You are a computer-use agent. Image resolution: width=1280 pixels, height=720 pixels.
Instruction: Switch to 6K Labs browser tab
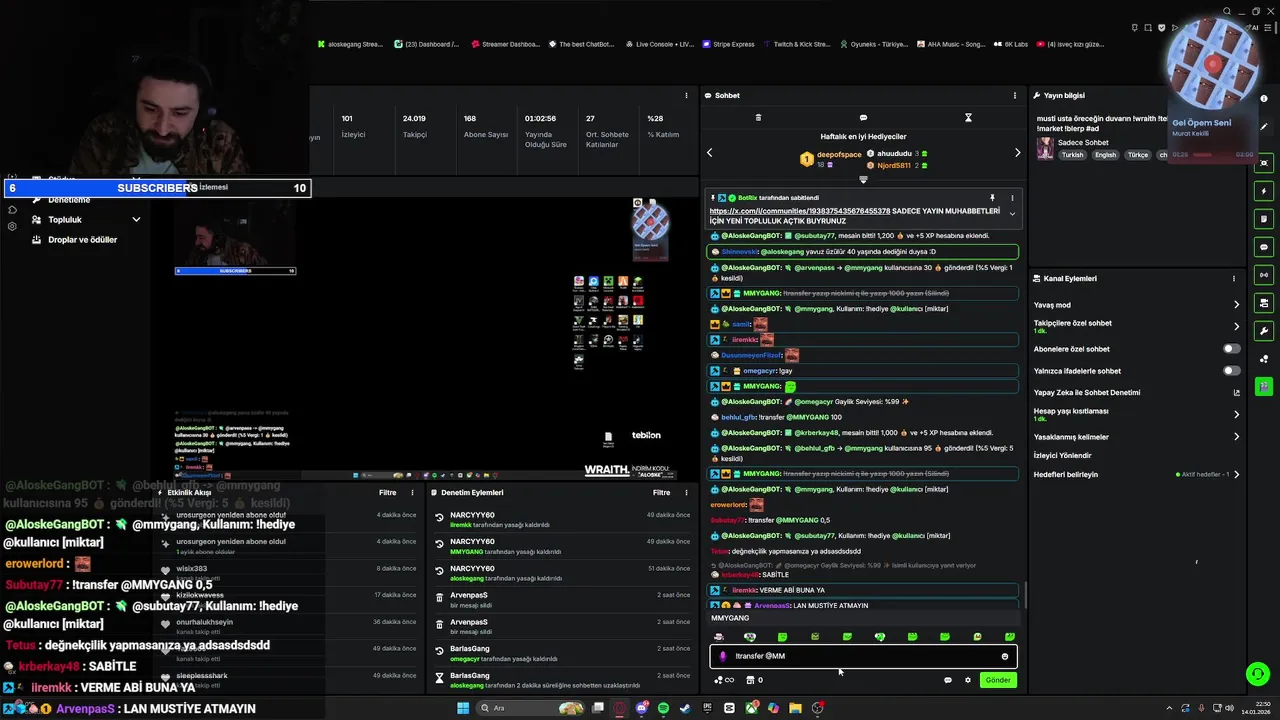click(x=1010, y=44)
